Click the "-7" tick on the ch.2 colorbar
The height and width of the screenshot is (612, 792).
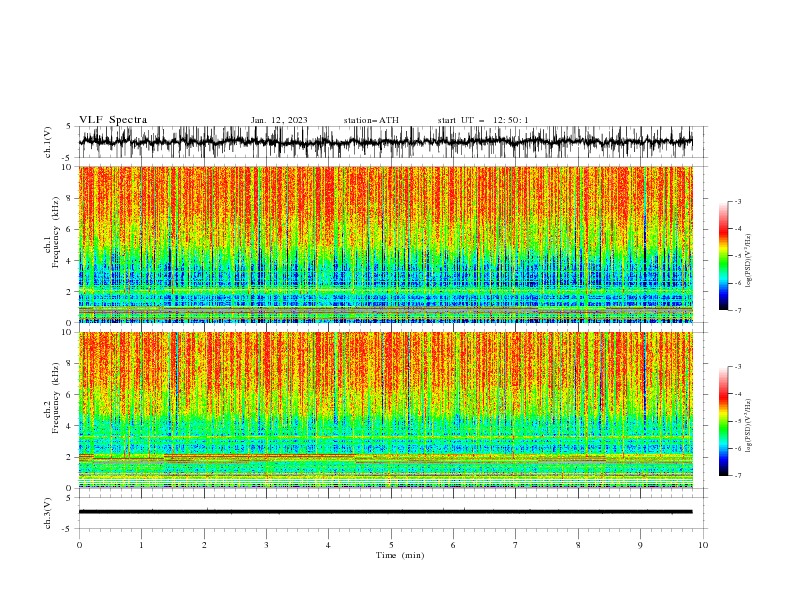pyautogui.click(x=737, y=475)
